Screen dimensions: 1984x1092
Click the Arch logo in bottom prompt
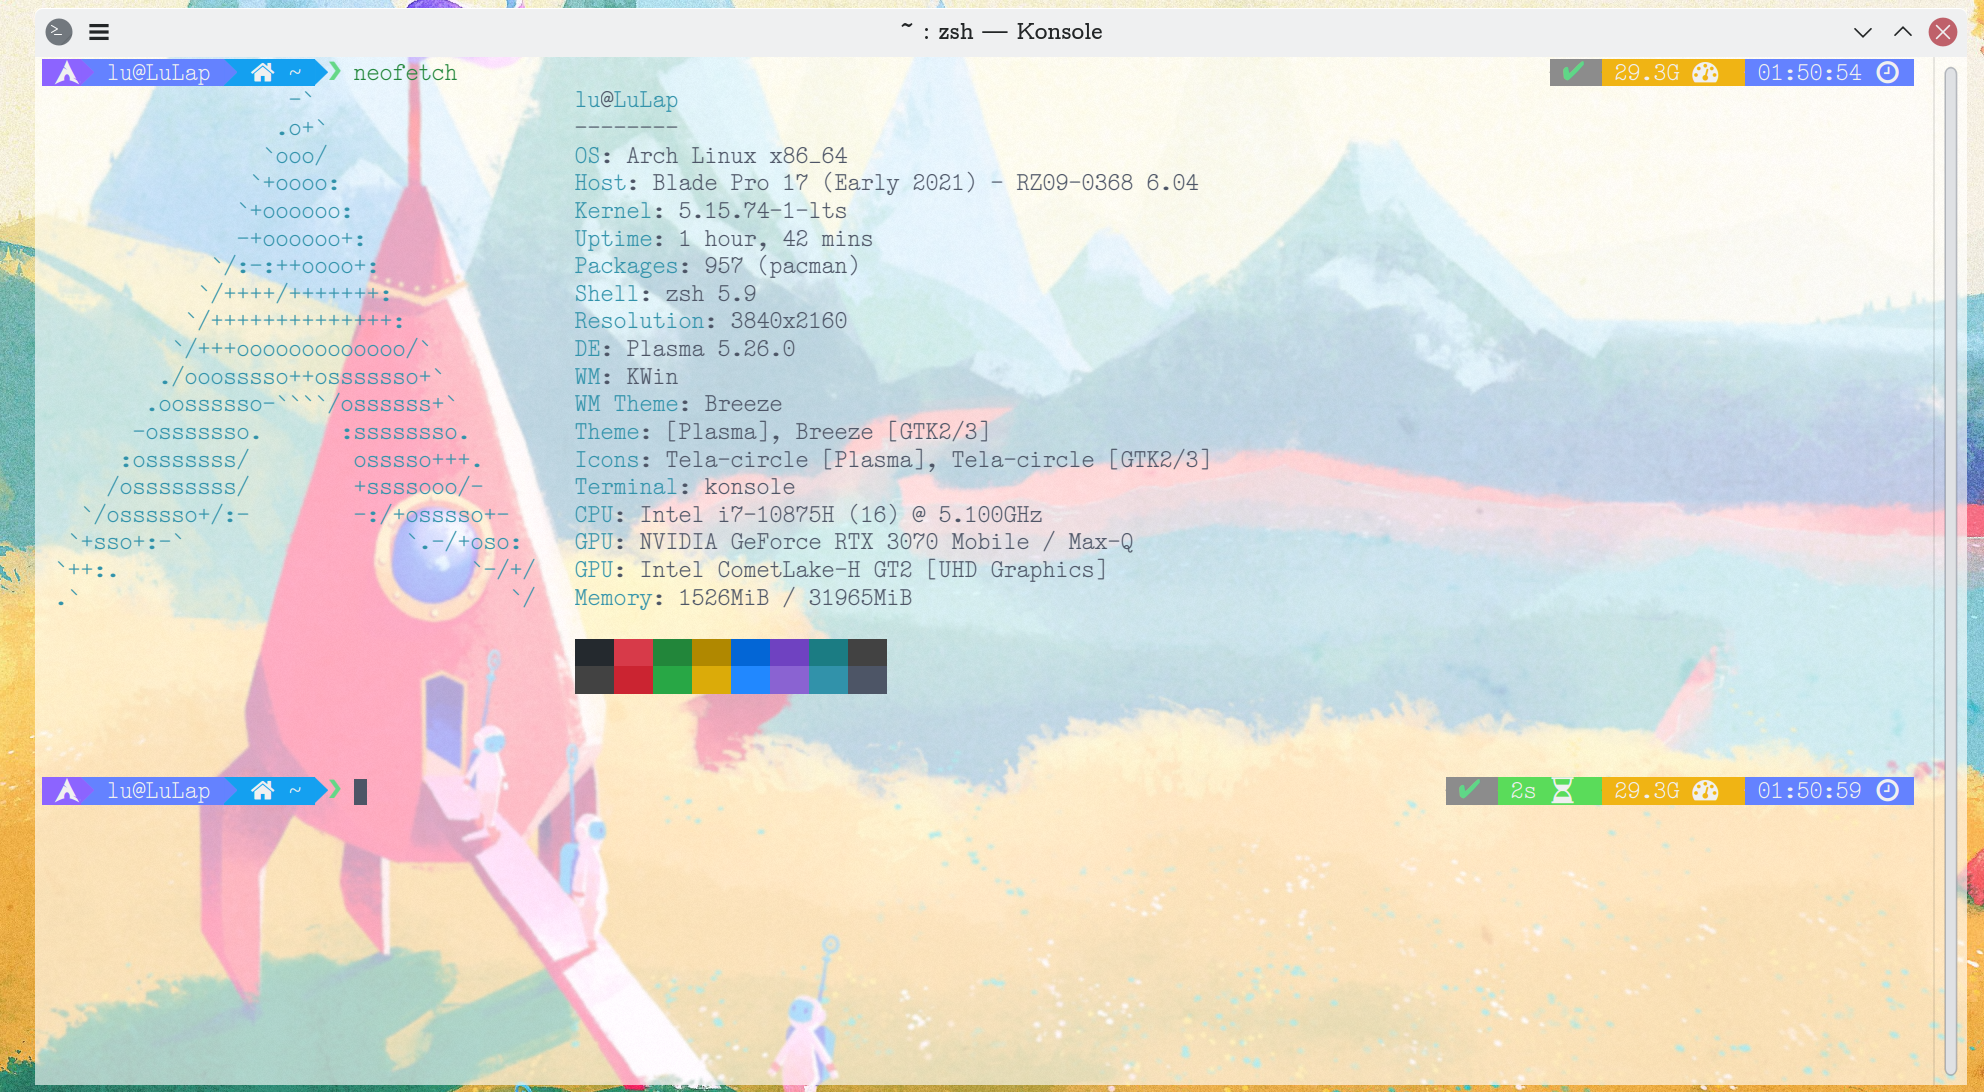click(x=67, y=791)
